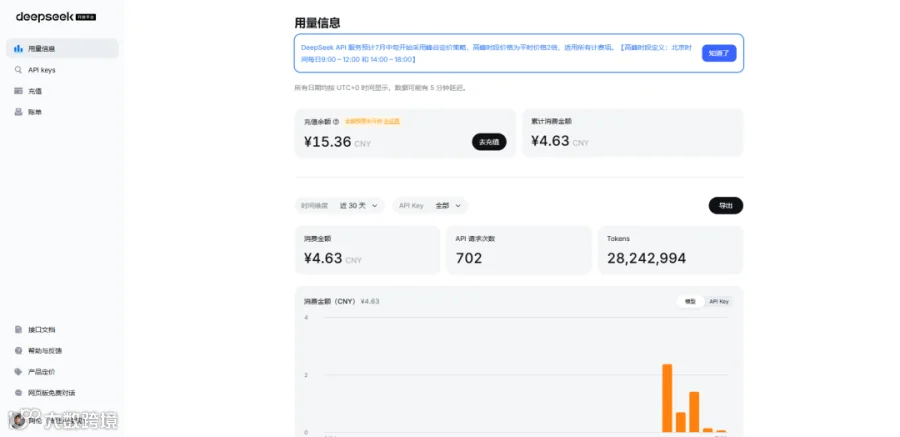900x437 pixels.
Task: Click the 消费金额（CNY）chart title
Action: [329, 301]
